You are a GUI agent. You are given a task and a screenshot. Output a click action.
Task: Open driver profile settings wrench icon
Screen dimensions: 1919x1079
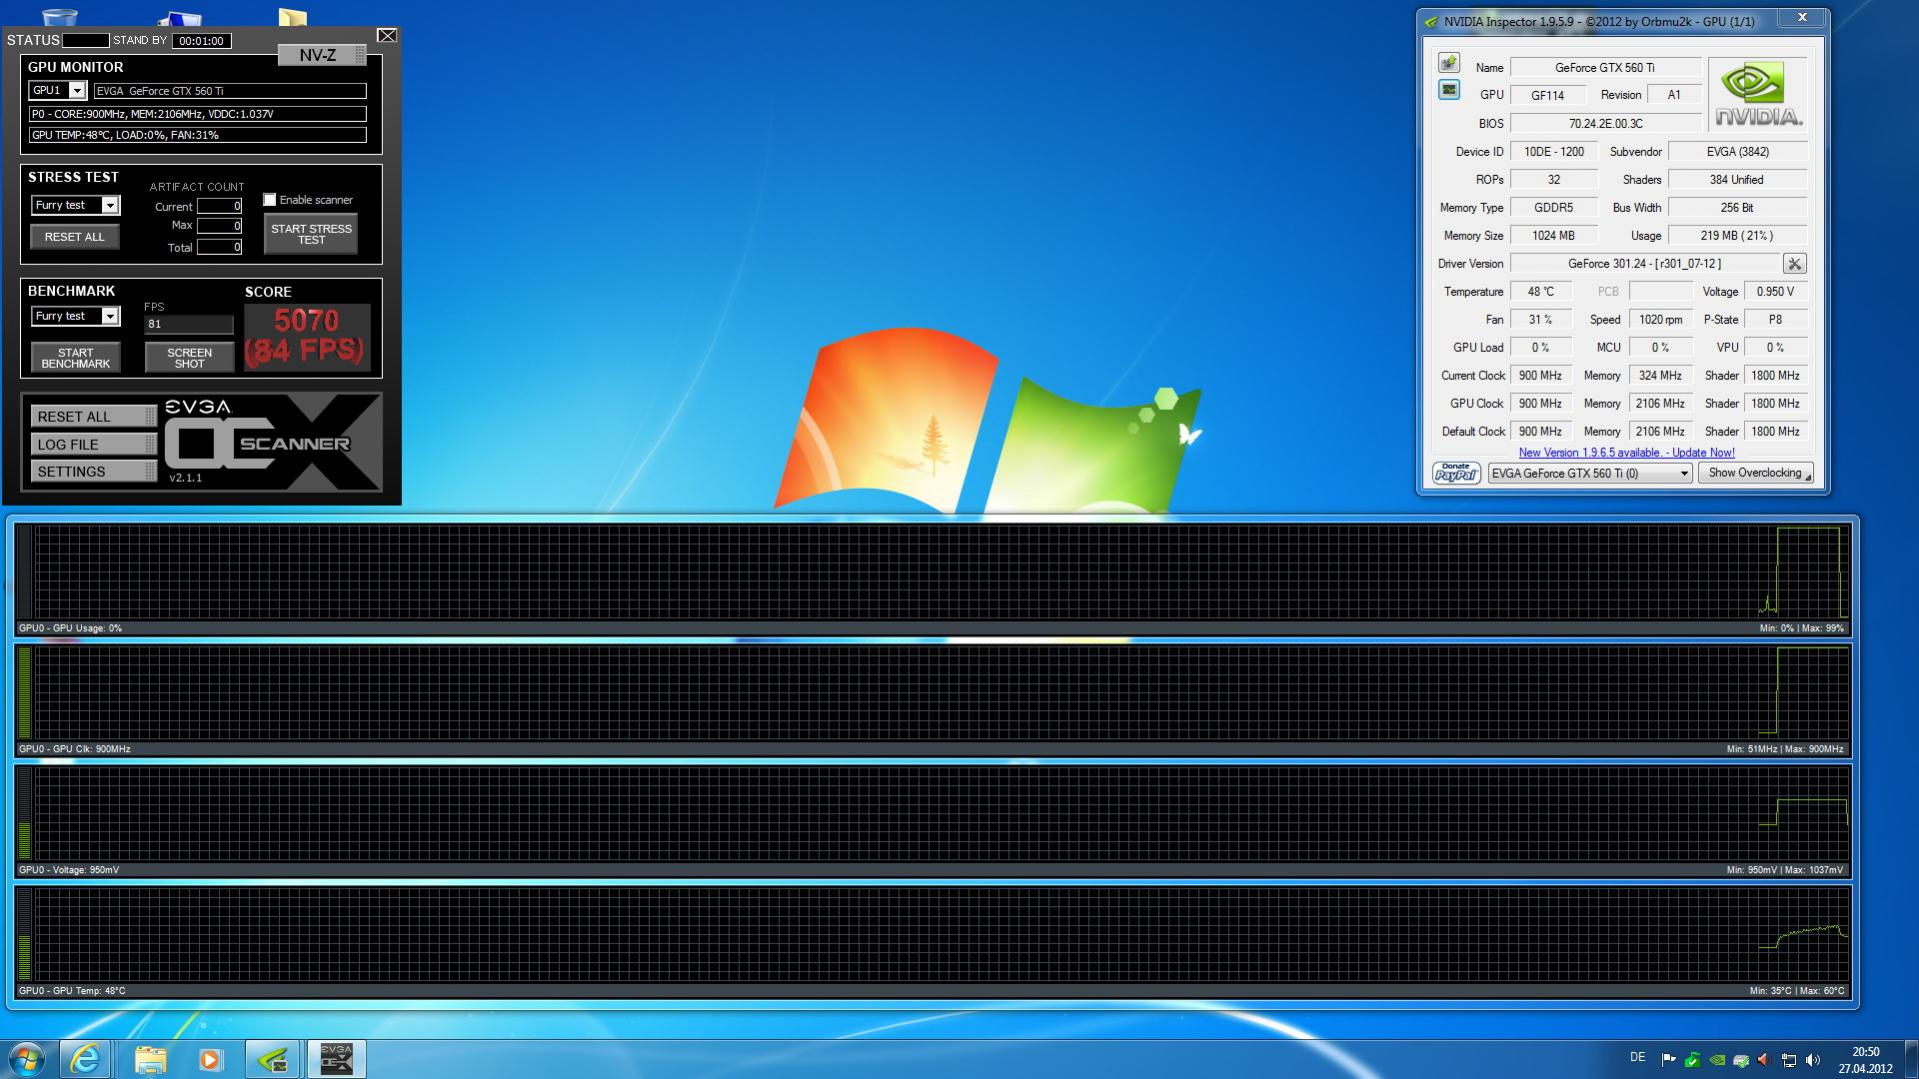pyautogui.click(x=1794, y=264)
